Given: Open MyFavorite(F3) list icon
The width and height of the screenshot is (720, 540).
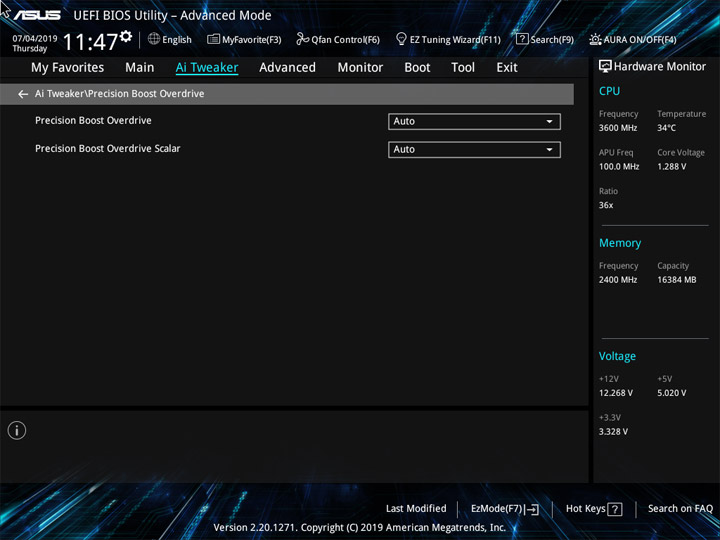Looking at the screenshot, I should (213, 39).
